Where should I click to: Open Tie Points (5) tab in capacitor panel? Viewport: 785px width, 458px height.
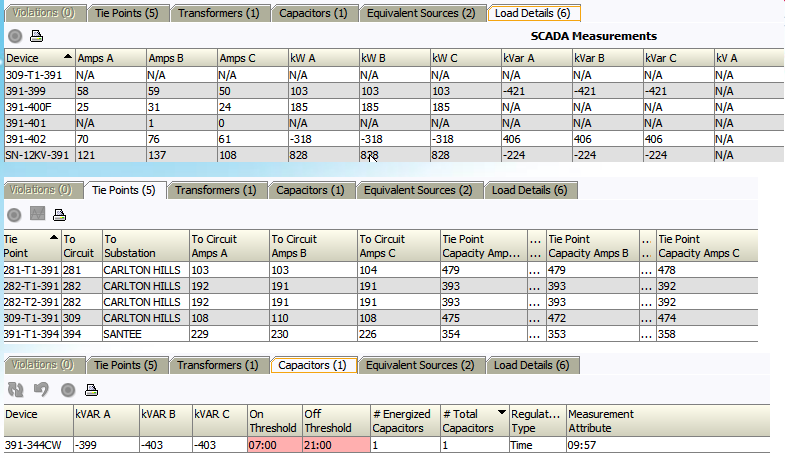126,365
